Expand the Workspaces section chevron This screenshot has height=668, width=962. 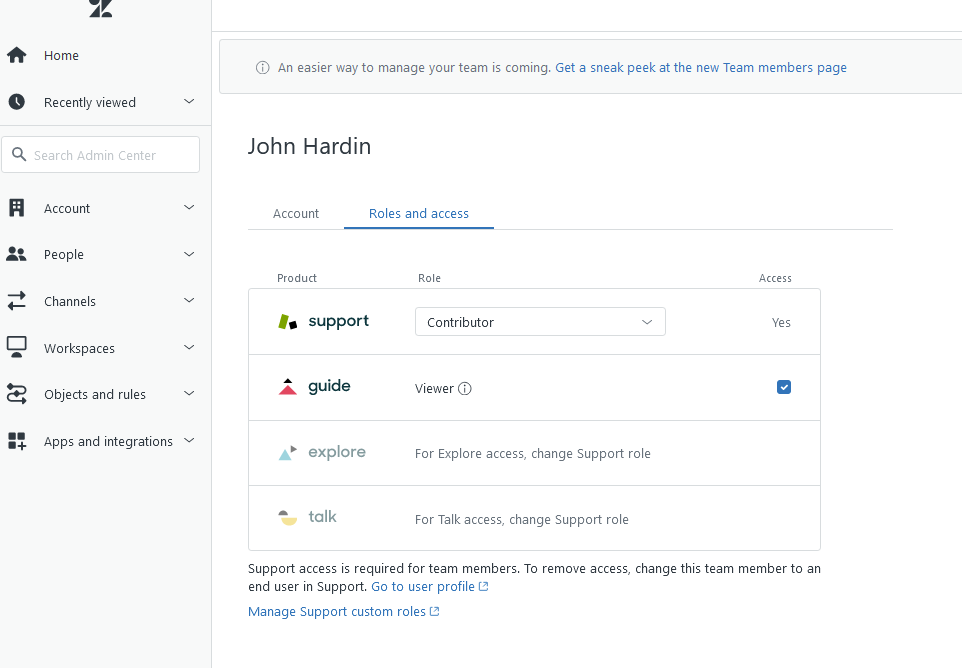coord(189,347)
